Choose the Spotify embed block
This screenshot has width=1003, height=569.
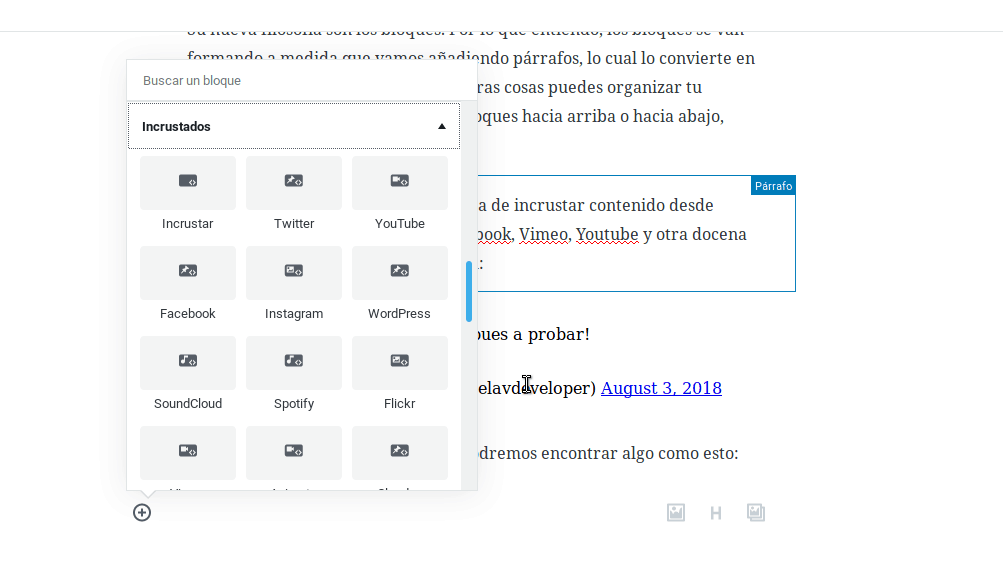[x=294, y=375]
